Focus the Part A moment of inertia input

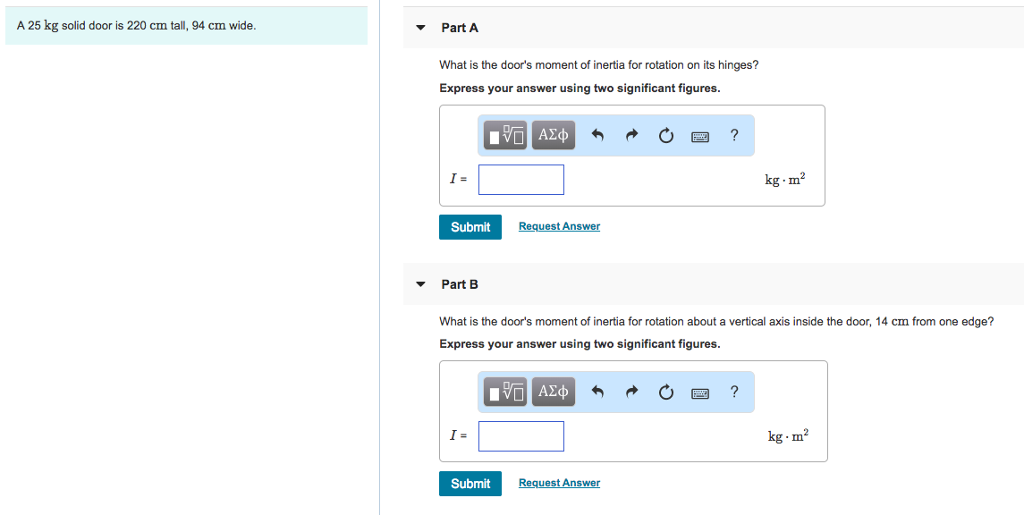pos(521,180)
